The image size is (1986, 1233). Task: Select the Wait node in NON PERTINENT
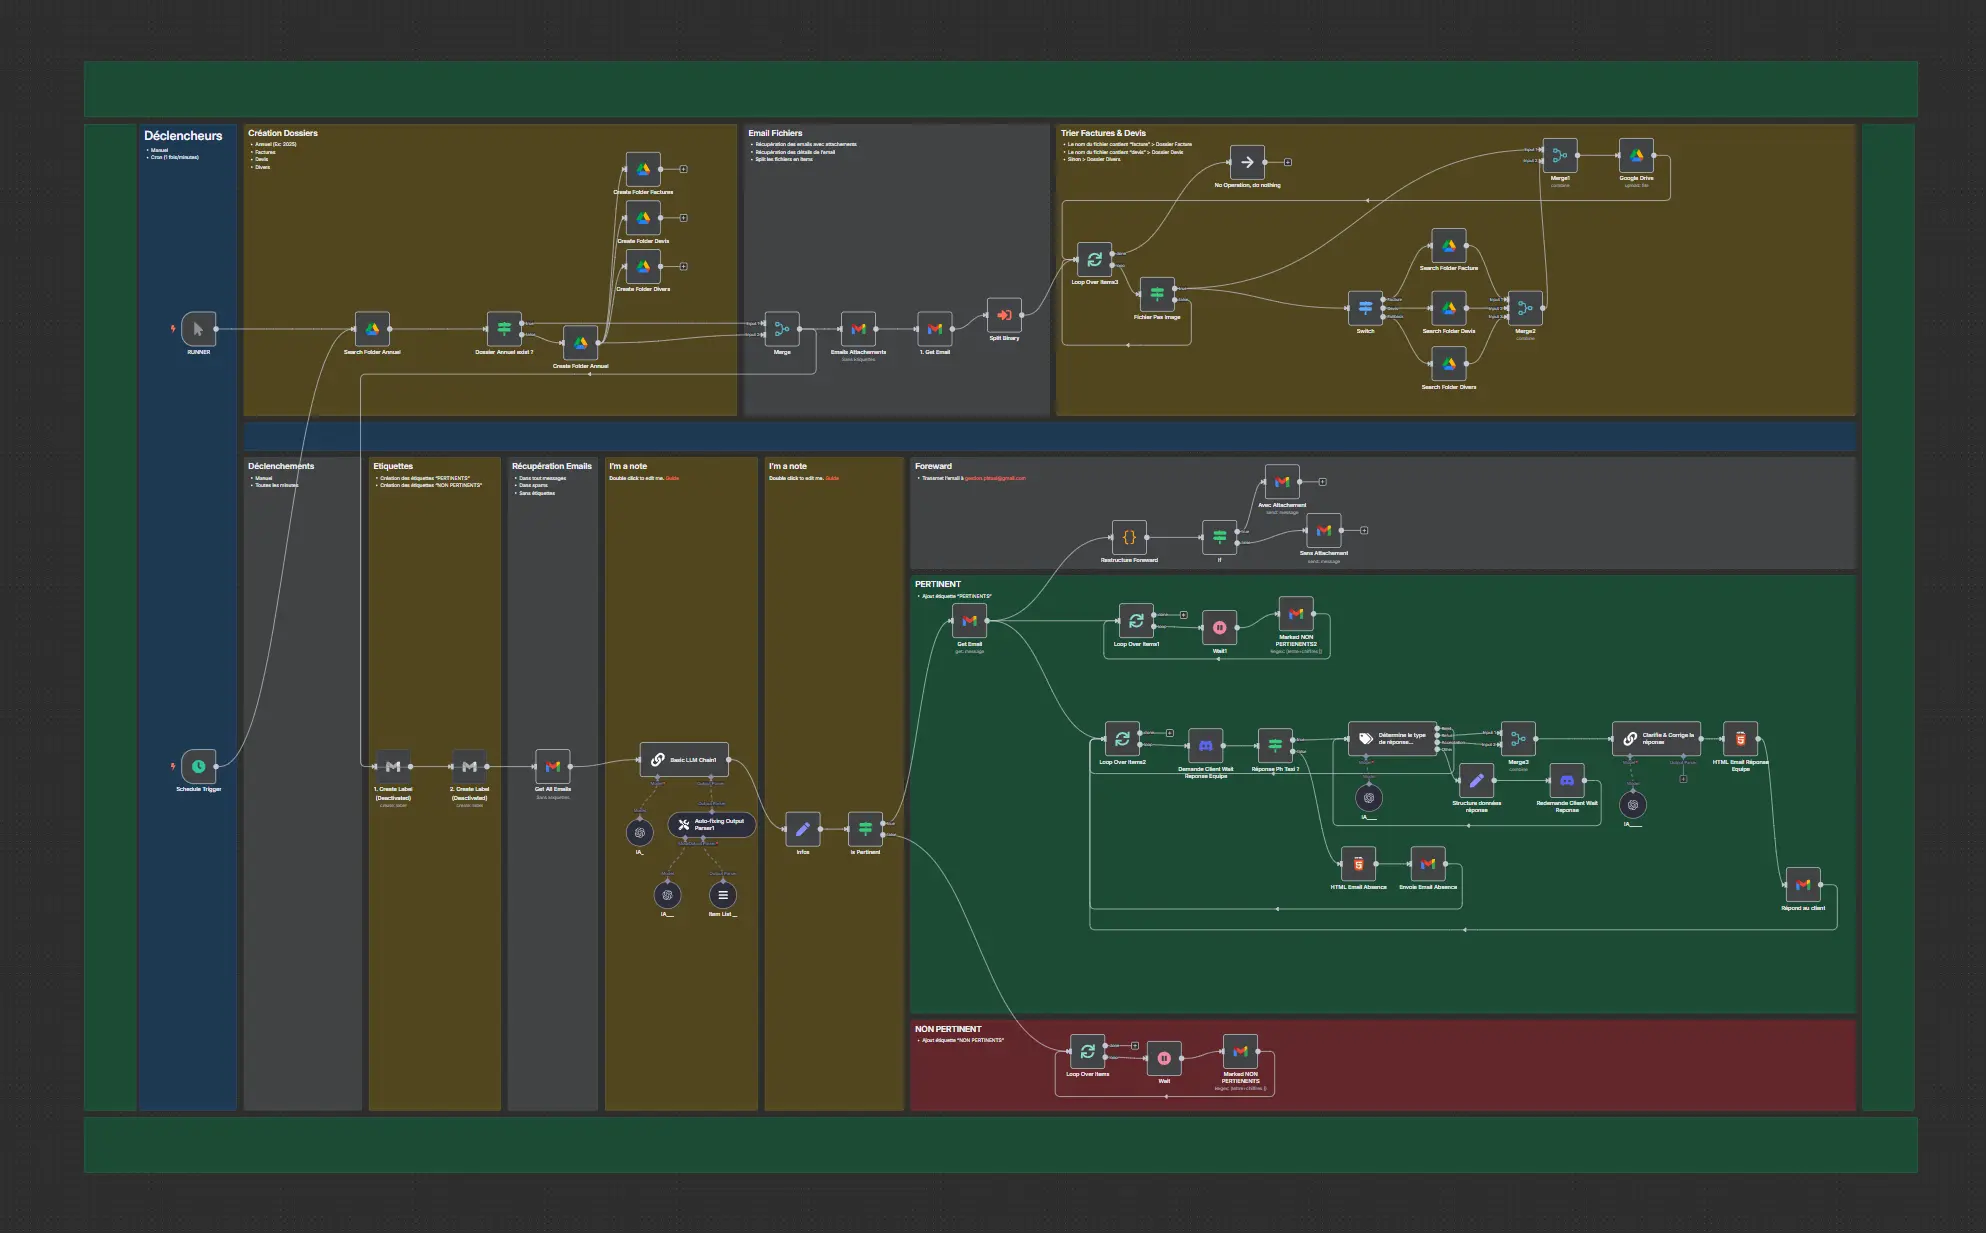pos(1164,1058)
